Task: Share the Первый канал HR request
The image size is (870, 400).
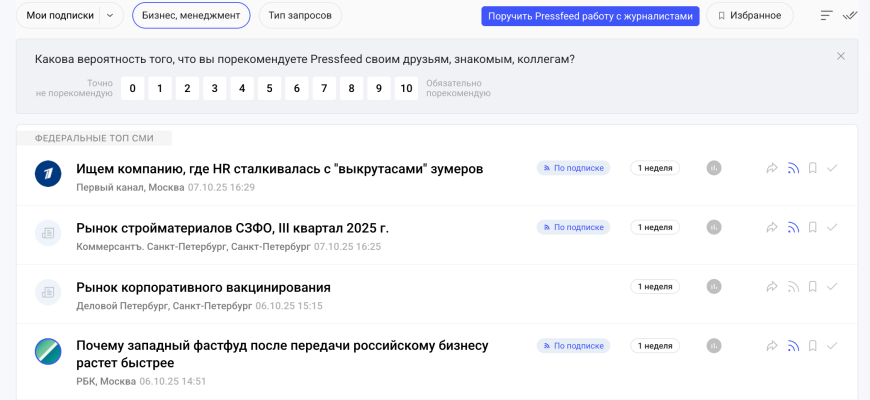Action: (x=772, y=168)
